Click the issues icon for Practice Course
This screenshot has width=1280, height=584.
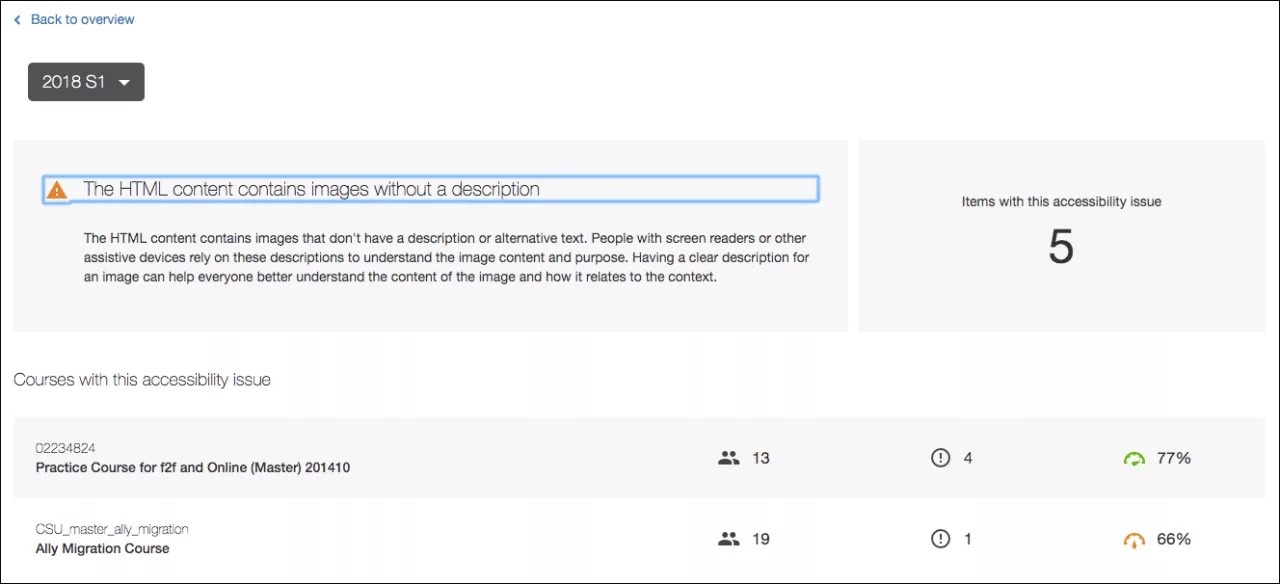pyautogui.click(x=940, y=458)
